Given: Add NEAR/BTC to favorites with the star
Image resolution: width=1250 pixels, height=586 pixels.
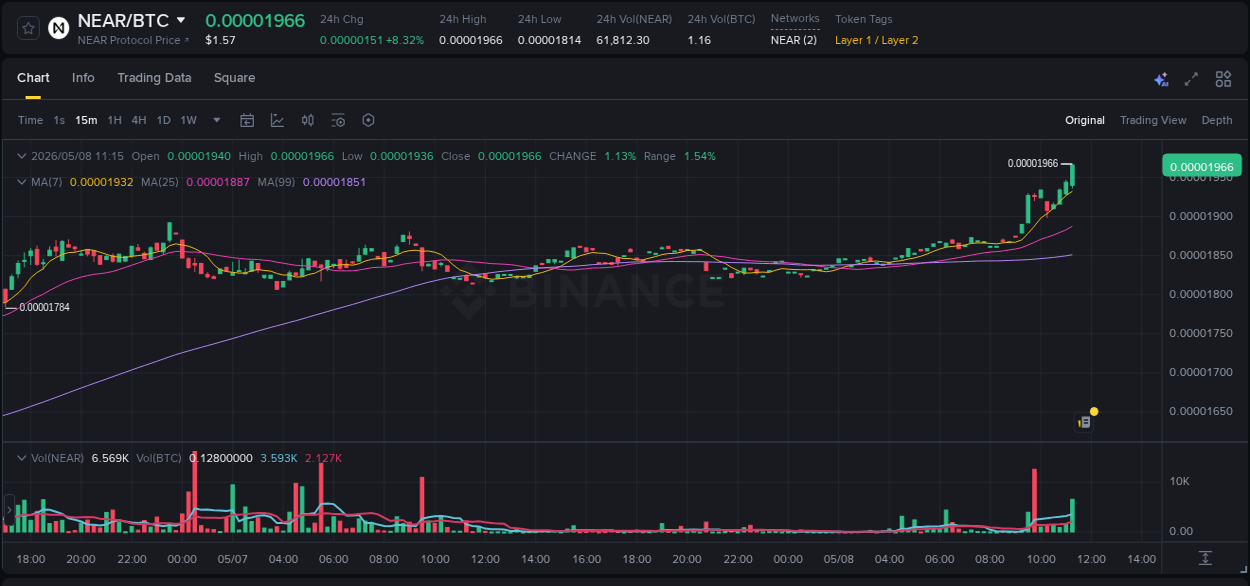Looking at the screenshot, I should [29, 28].
